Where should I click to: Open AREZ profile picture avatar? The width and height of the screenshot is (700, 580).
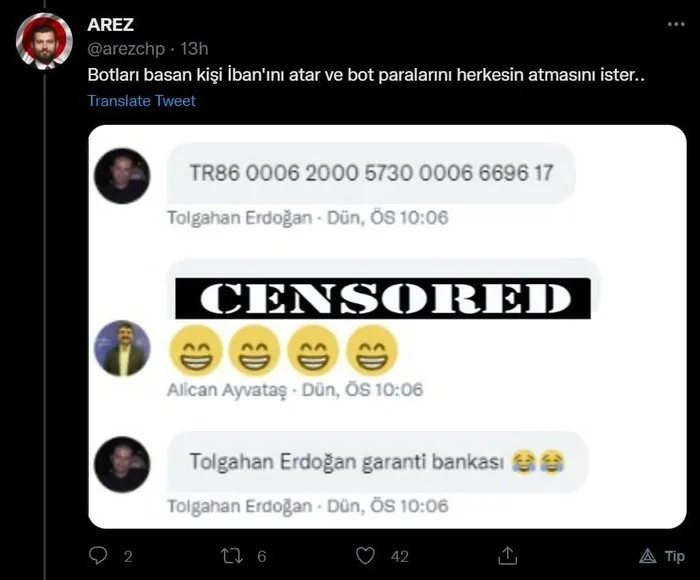[x=44, y=41]
